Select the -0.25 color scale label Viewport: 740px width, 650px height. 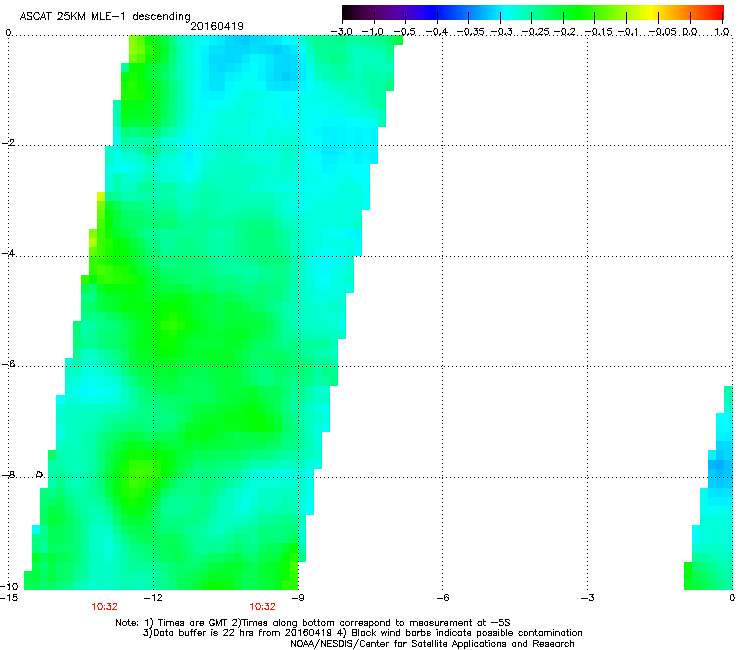click(x=536, y=32)
